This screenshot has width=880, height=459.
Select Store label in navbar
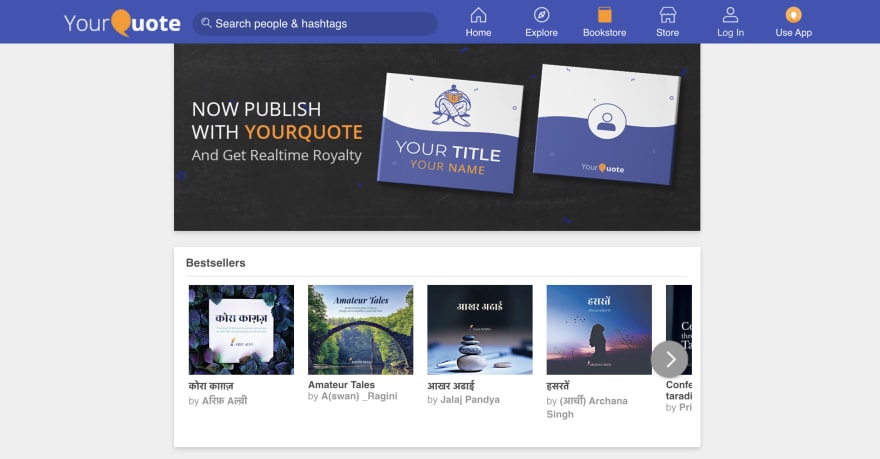tap(667, 33)
